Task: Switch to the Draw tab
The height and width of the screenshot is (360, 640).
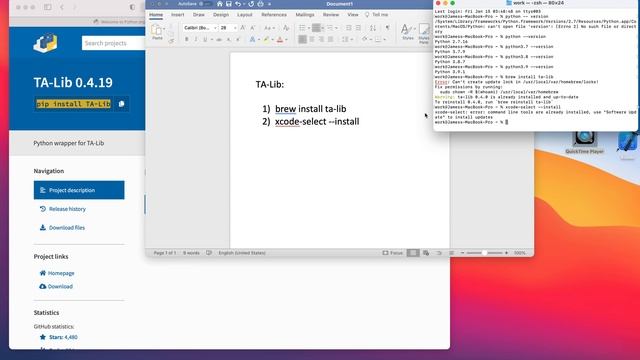Action: 199,15
